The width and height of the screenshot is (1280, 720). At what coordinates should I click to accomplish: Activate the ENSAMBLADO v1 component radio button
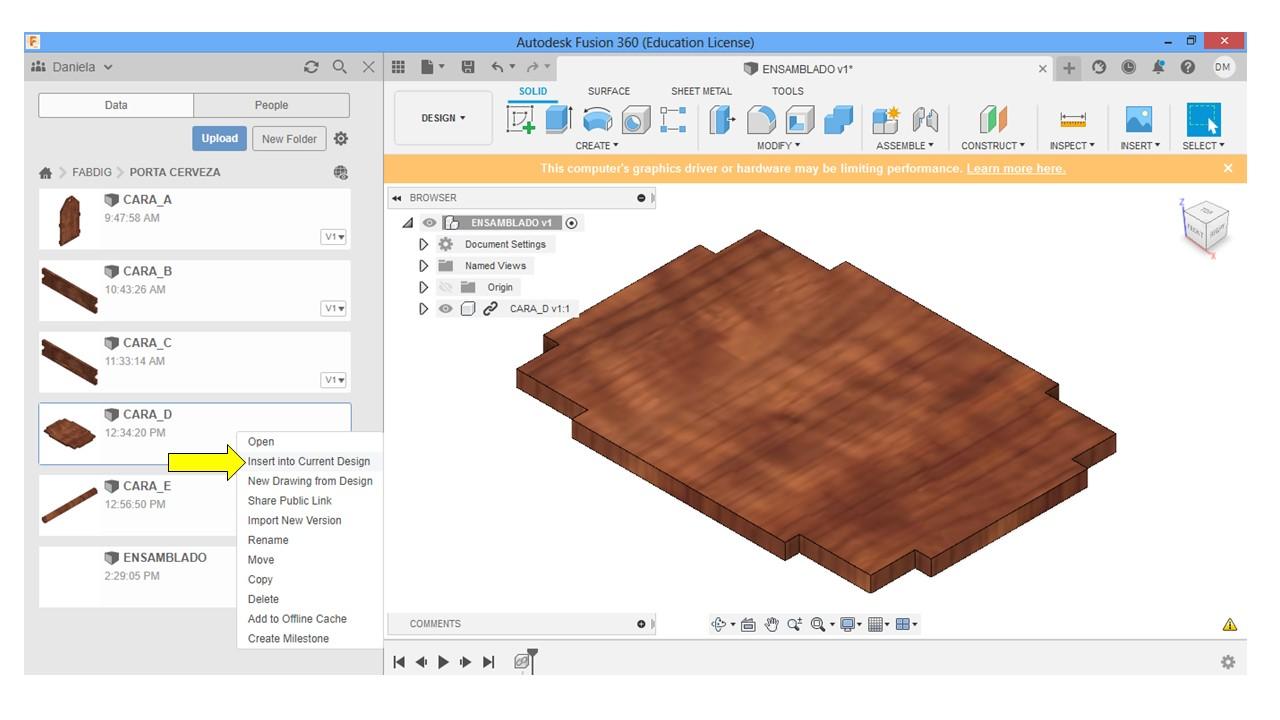[x=572, y=223]
